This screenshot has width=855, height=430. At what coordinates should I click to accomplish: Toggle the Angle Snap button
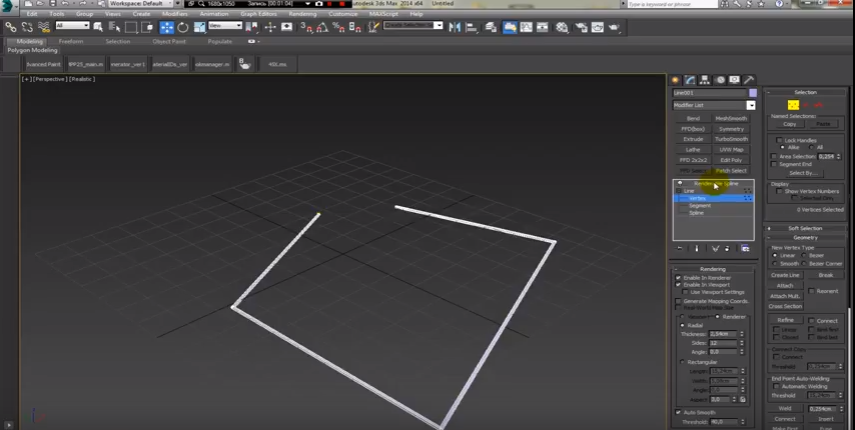point(322,27)
